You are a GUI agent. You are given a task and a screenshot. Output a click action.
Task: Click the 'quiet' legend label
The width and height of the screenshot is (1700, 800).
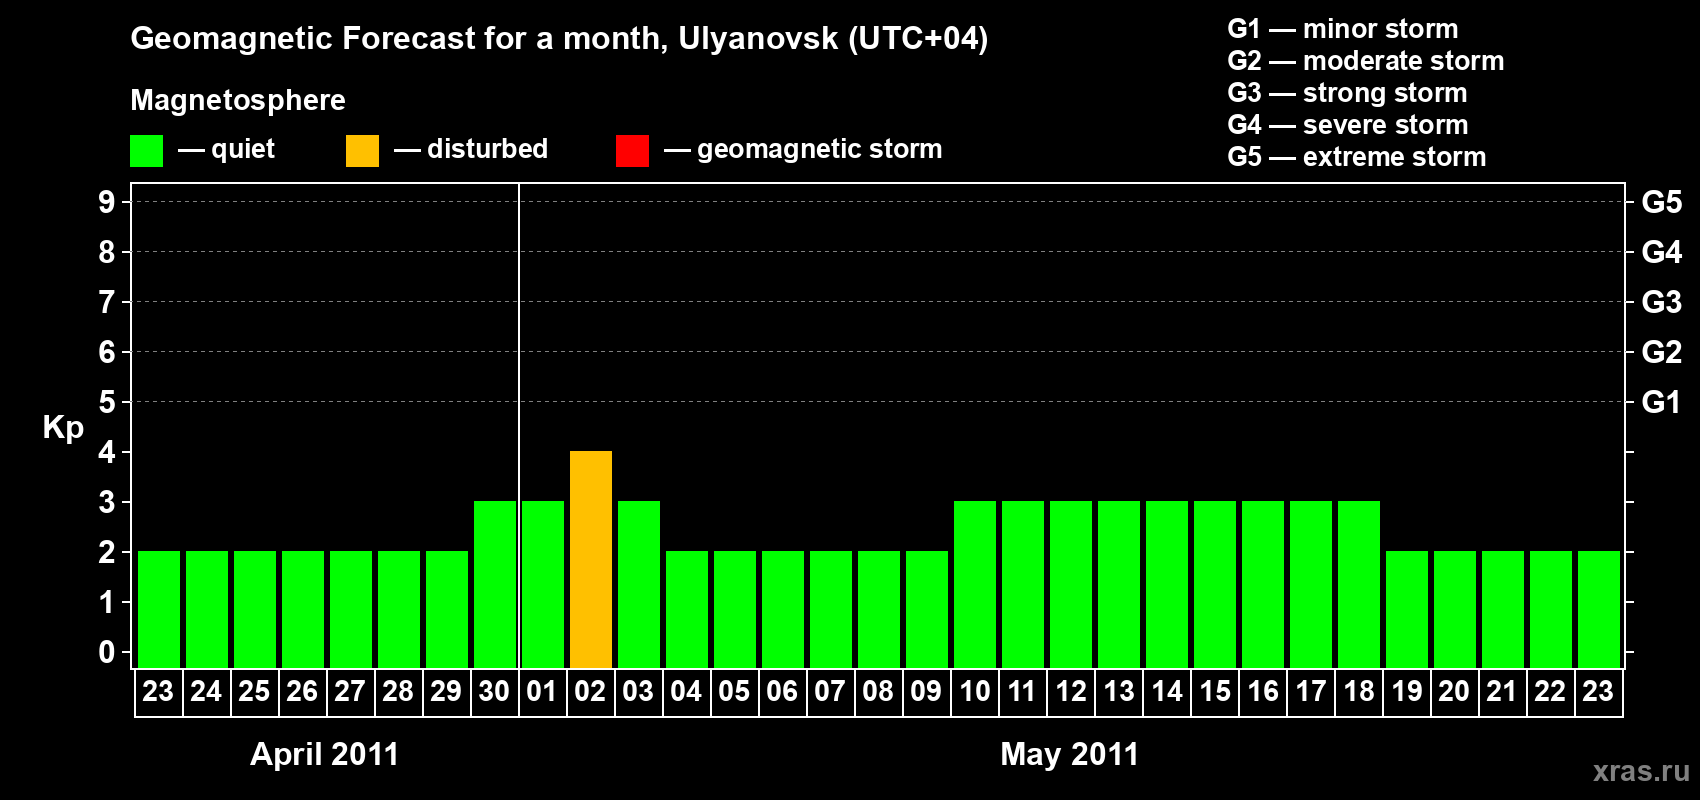tap(243, 149)
